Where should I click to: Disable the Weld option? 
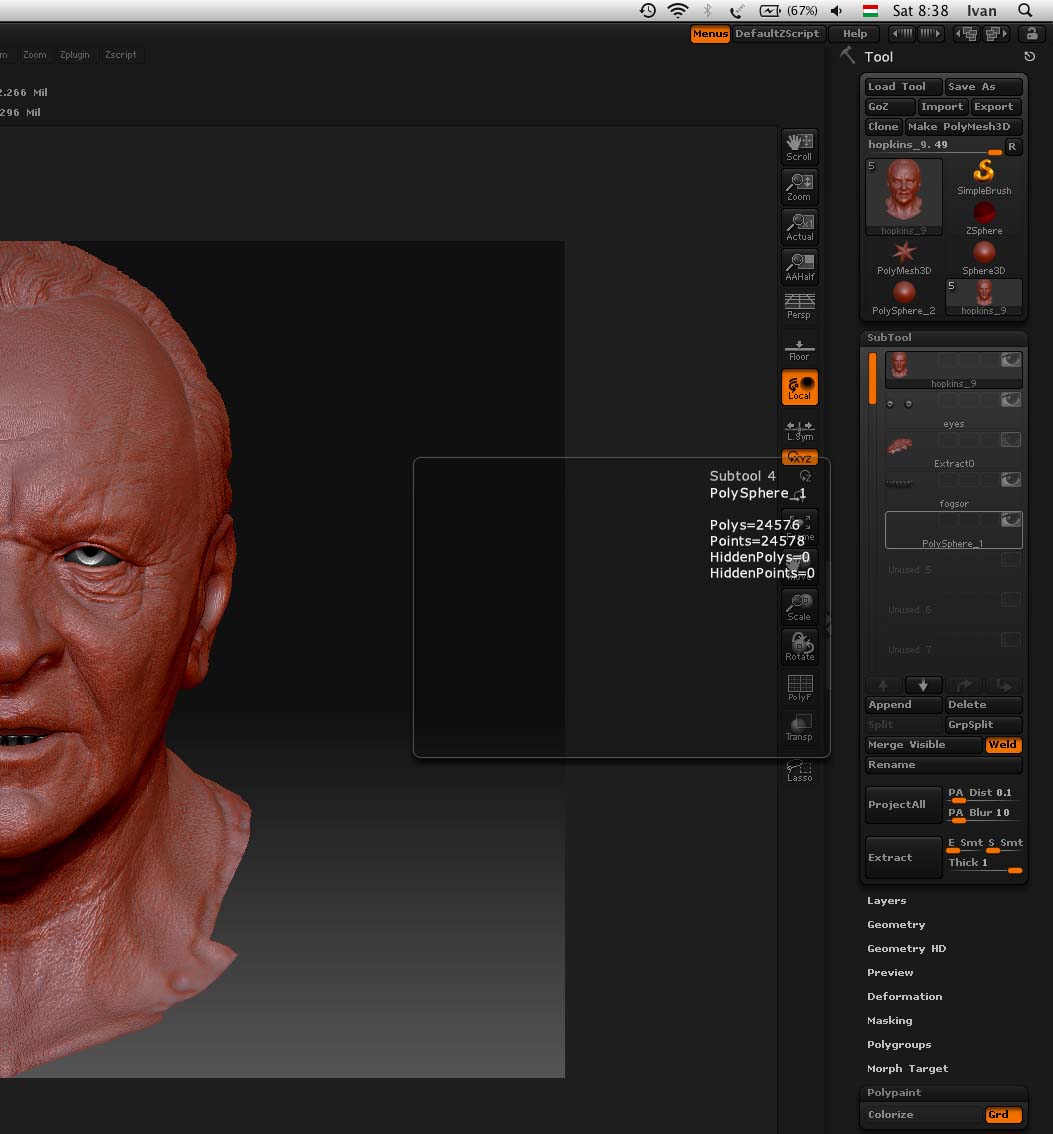(1003, 745)
